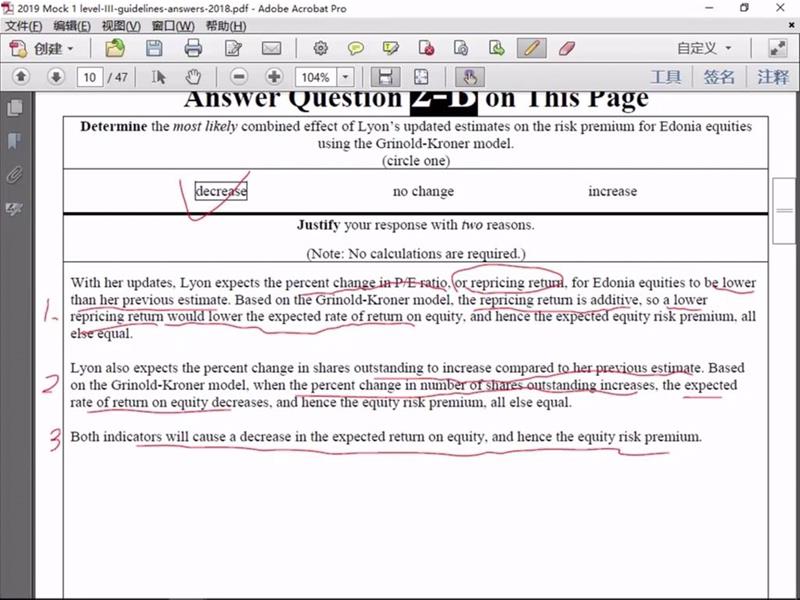Toggle the pencil drawing tool

(x=532, y=48)
